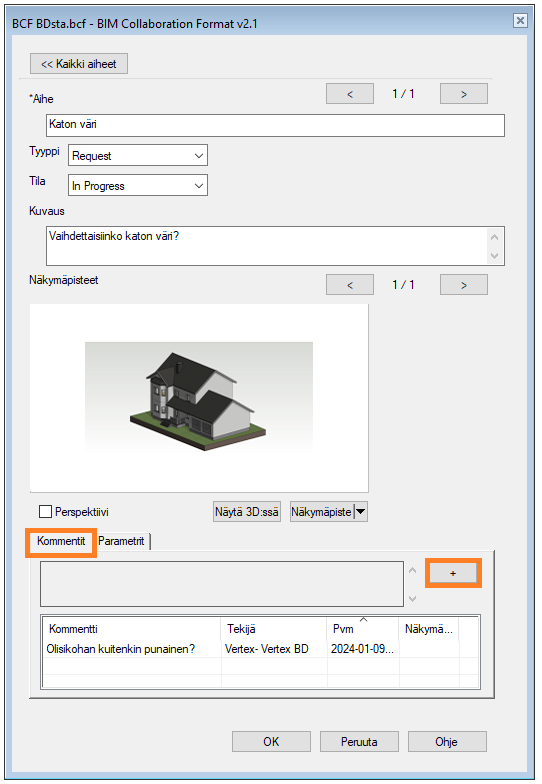Cancel with the Peruuta button
Image resolution: width=542 pixels, height=784 pixels.
[359, 742]
